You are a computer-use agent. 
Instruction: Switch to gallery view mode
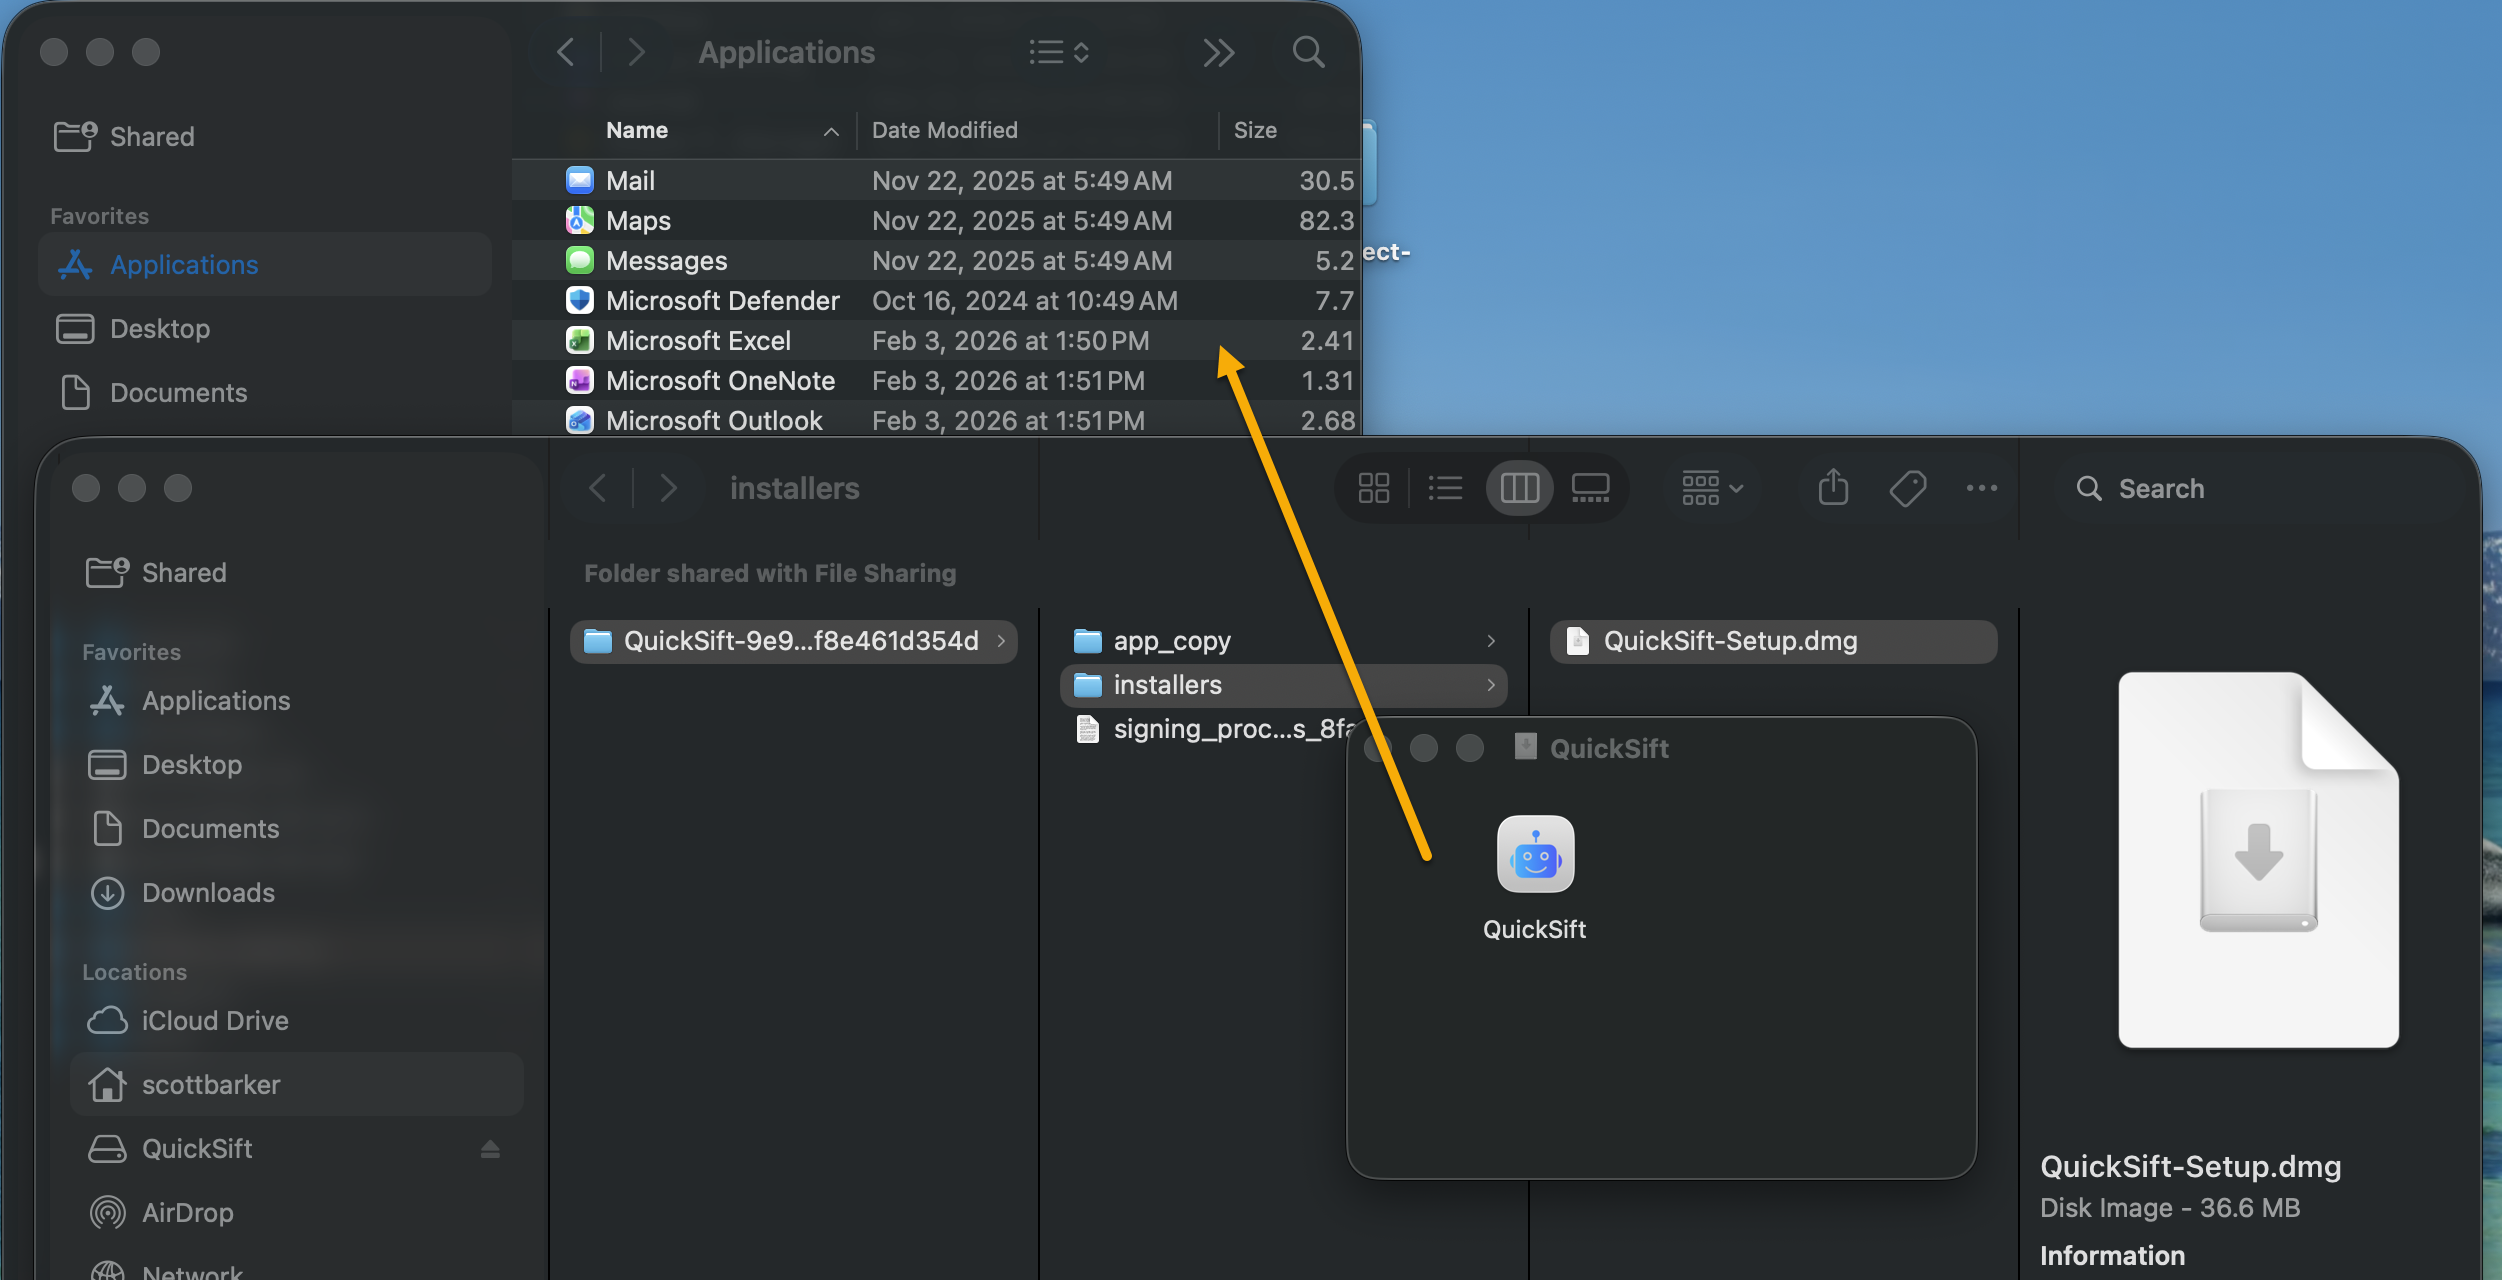point(1589,488)
